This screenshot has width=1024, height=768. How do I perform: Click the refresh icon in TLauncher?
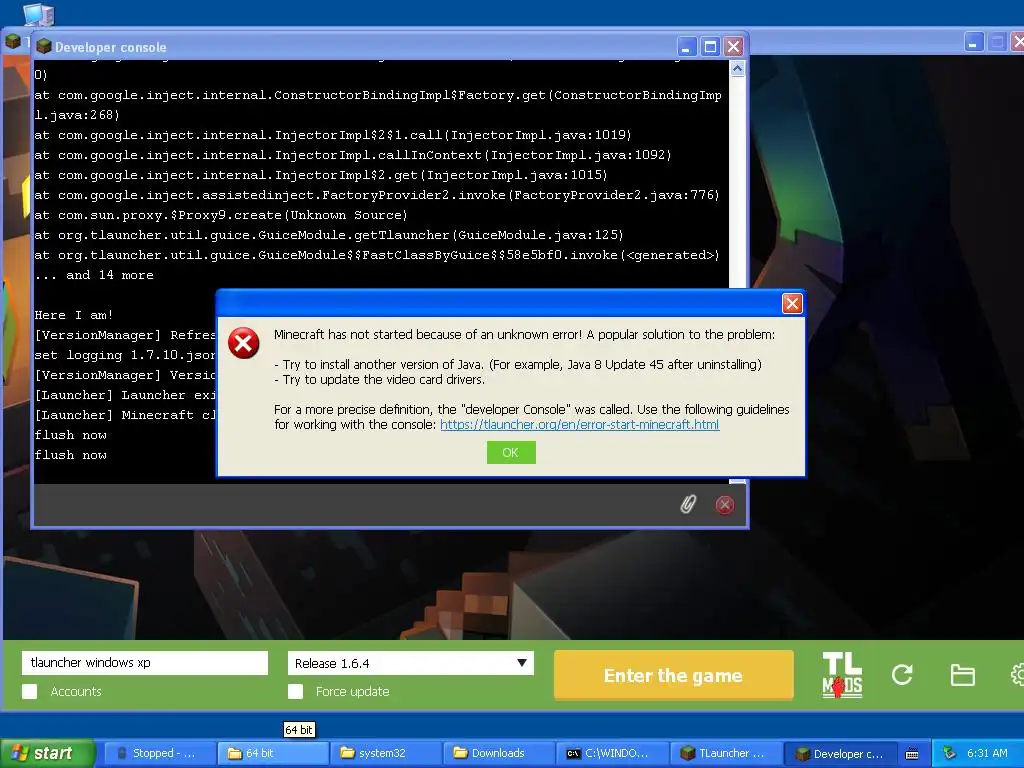(903, 675)
